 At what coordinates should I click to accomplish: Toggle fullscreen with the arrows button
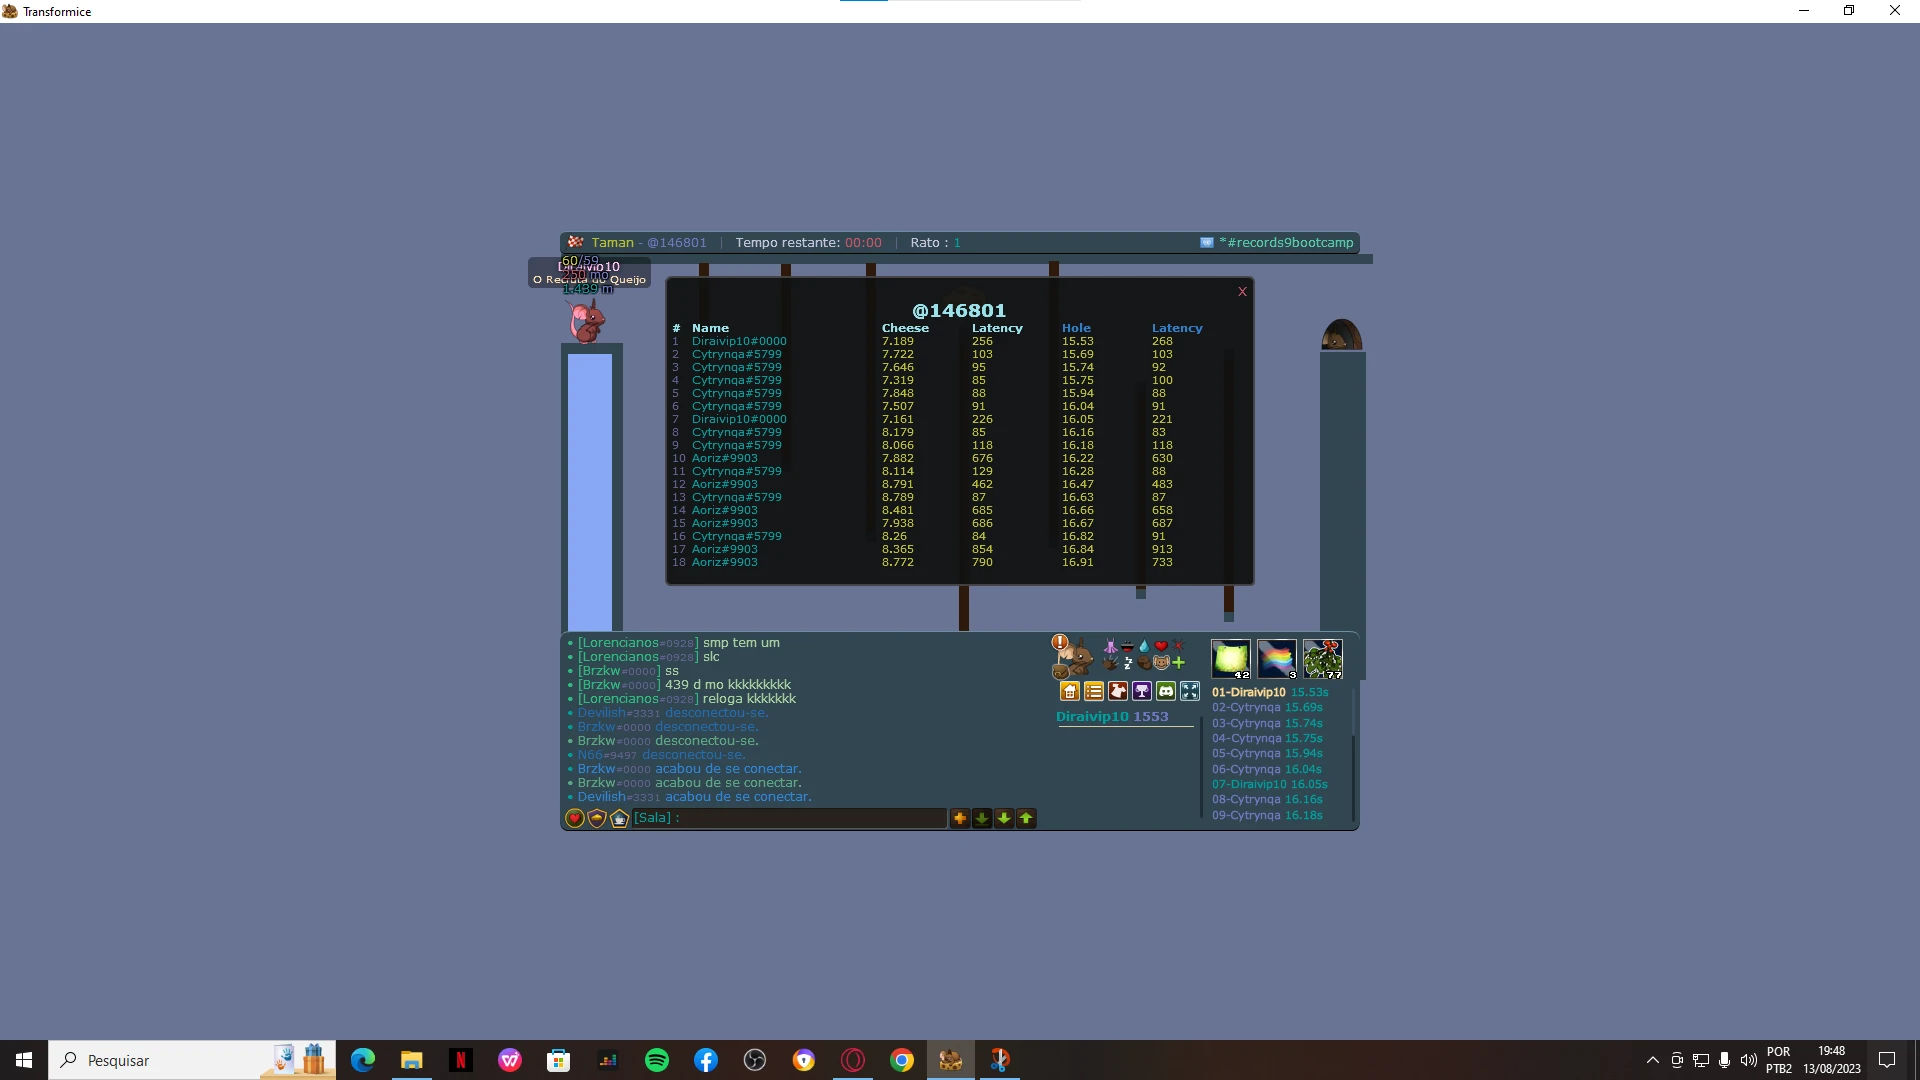(1190, 691)
